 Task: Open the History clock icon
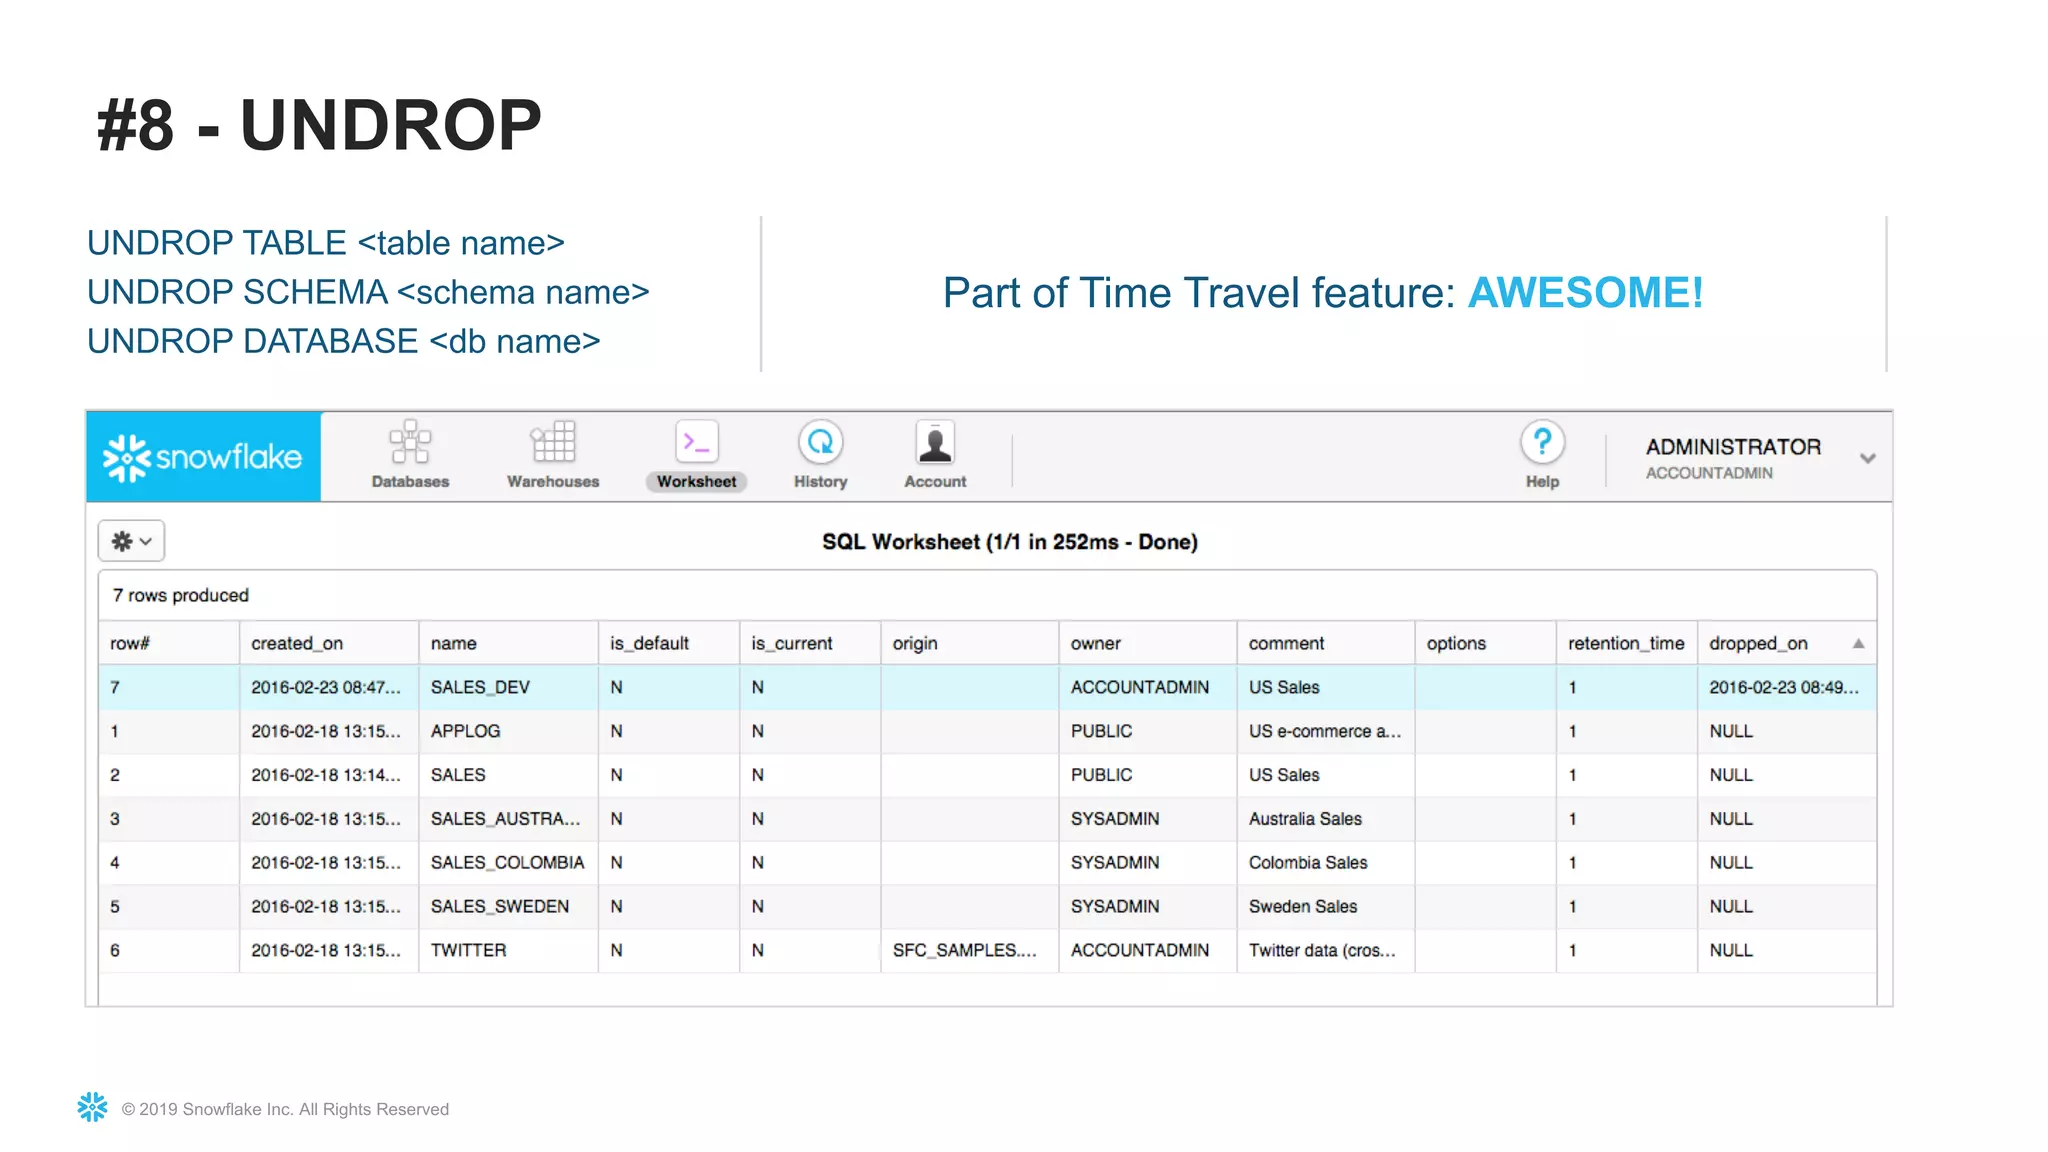[821, 442]
